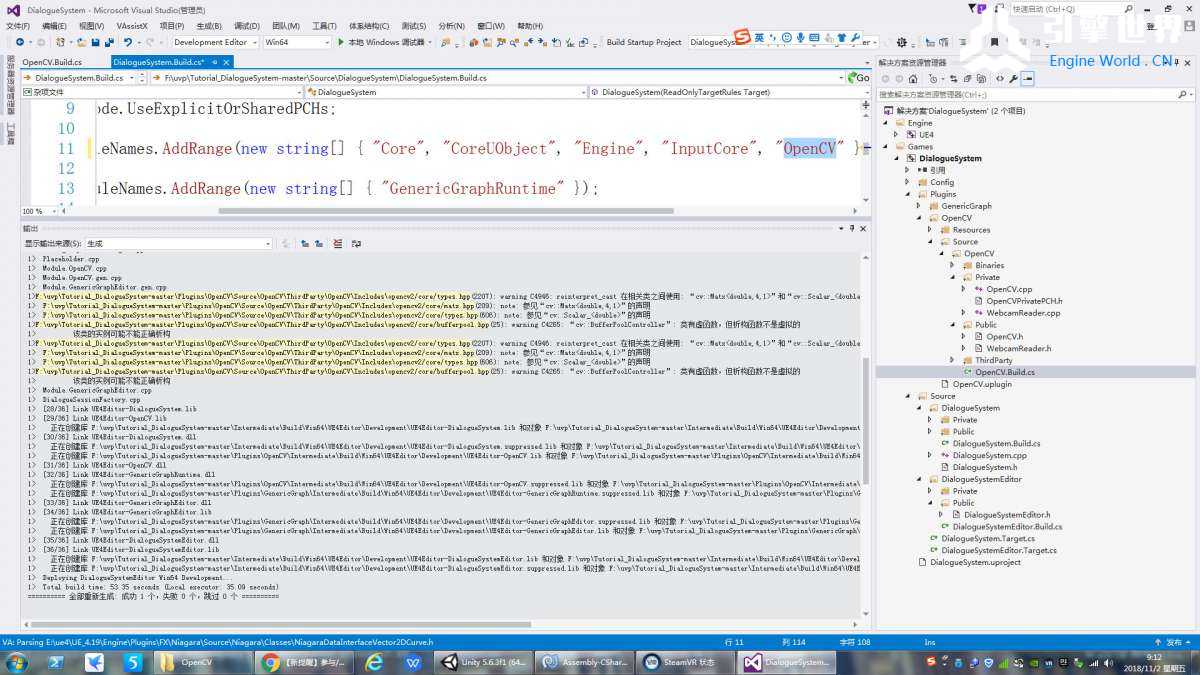Viewport: 1200px width, 675px height.
Task: Open the 生成(B) build menu
Action: click(x=209, y=26)
